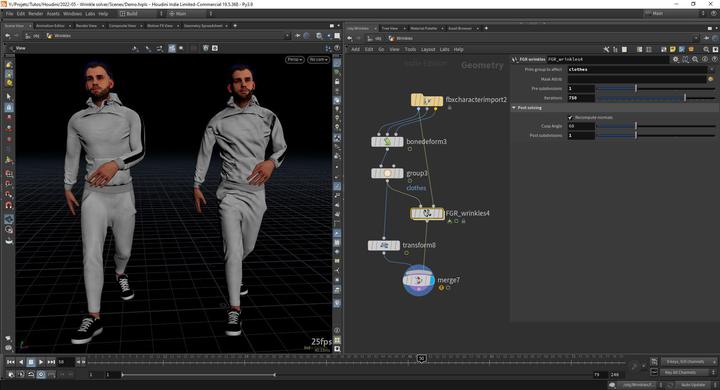Click the frame 50 timeline marker
The height and width of the screenshot is (390, 720).
point(421,358)
